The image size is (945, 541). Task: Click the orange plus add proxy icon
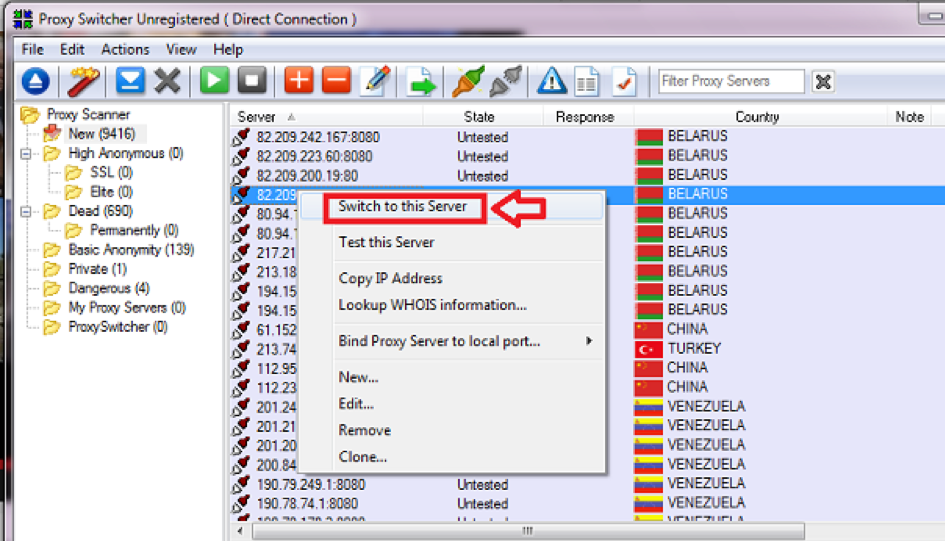click(299, 81)
